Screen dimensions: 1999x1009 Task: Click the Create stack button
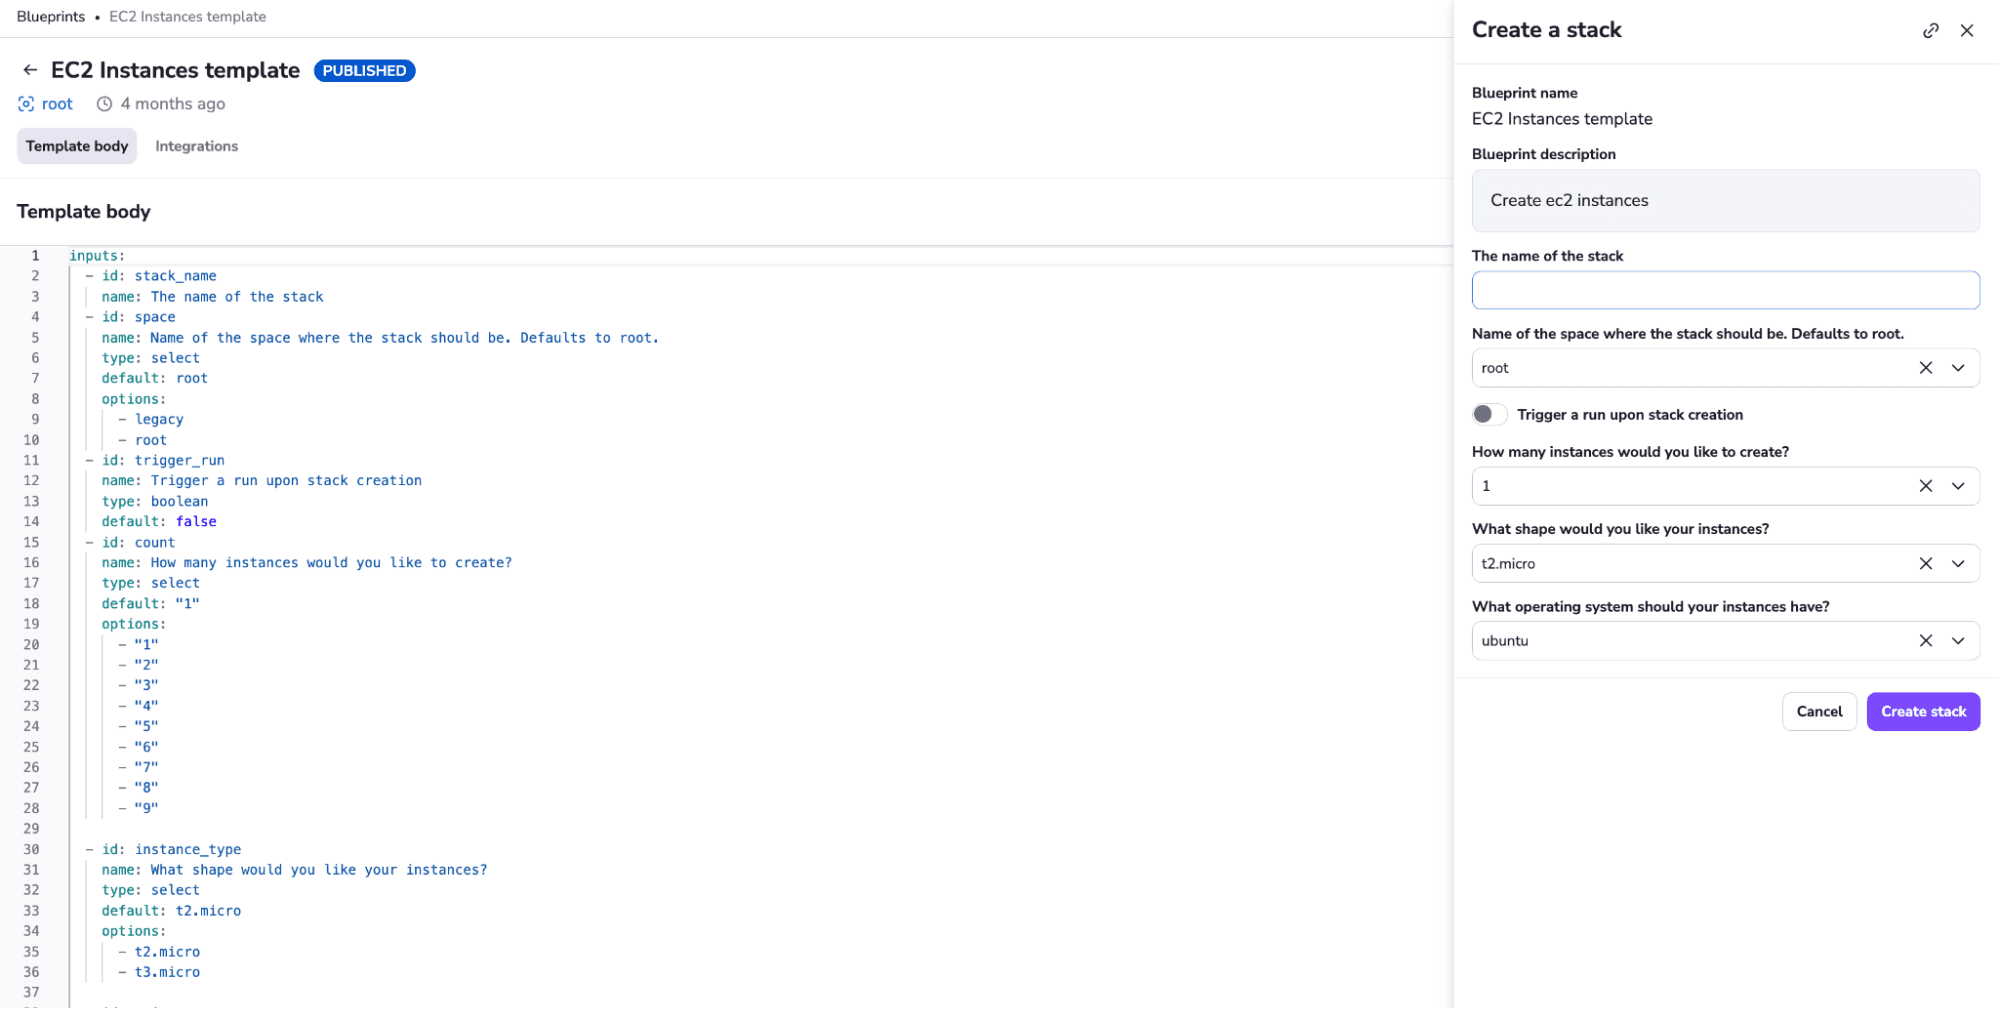click(x=1922, y=712)
